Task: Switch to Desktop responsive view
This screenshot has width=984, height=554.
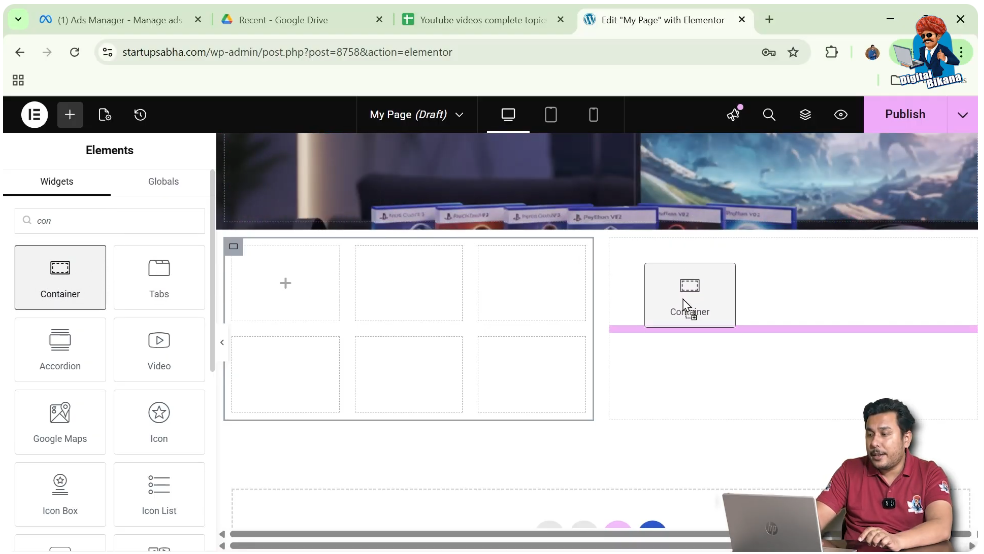Action: coord(508,115)
